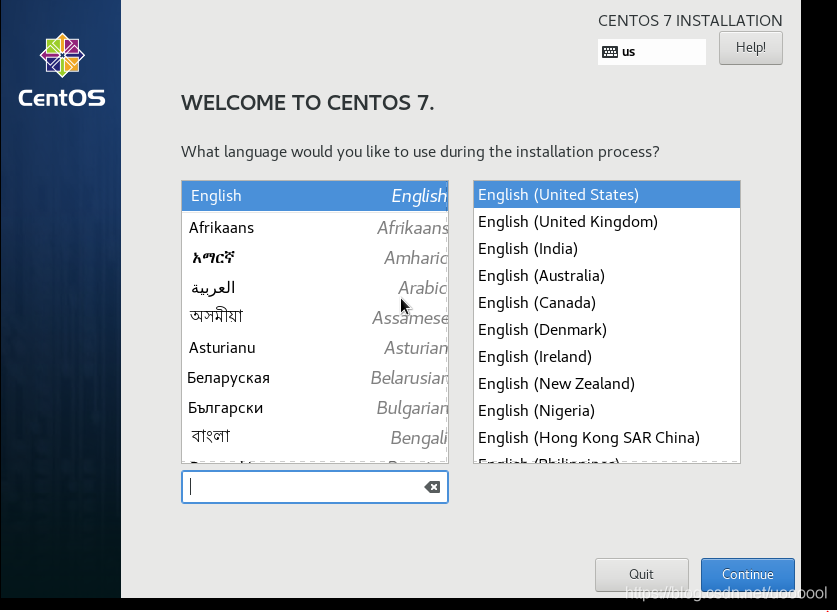
Task: Open the Help! button
Action: (x=751, y=48)
